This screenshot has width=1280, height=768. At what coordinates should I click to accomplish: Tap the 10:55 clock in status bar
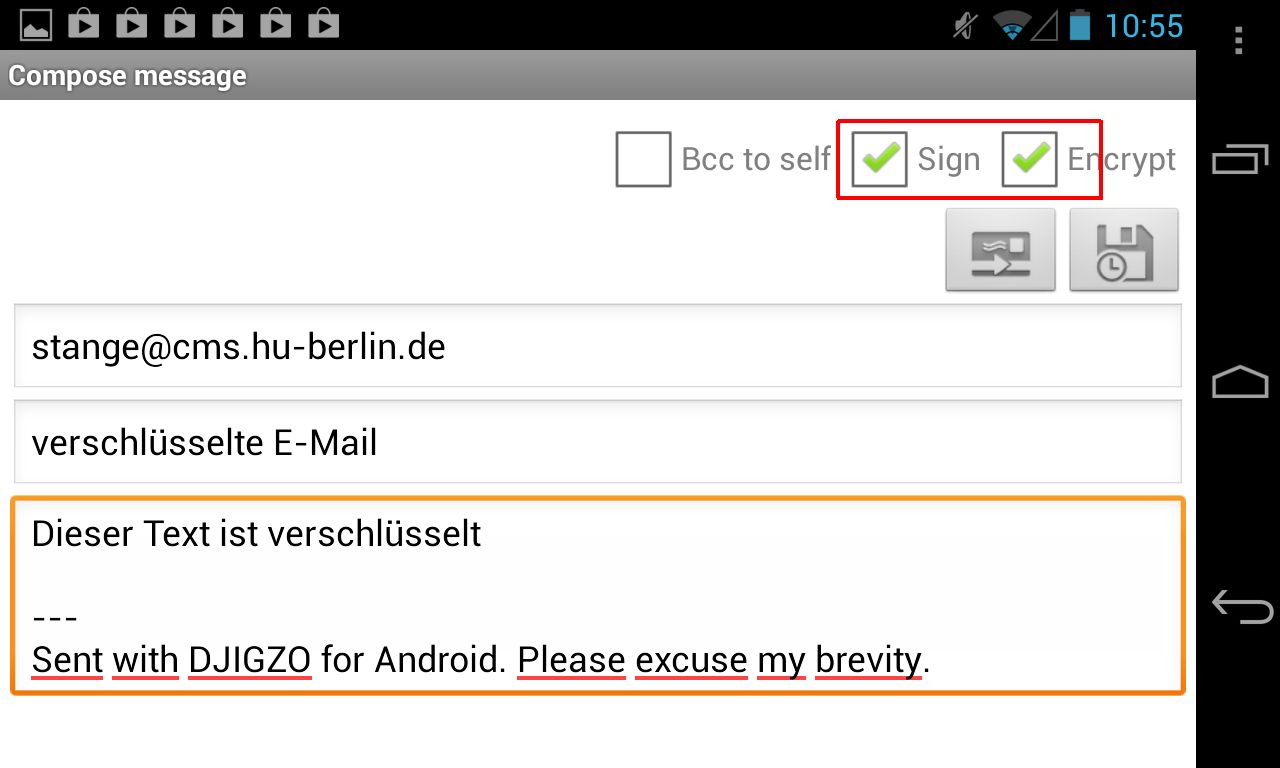[x=1144, y=26]
